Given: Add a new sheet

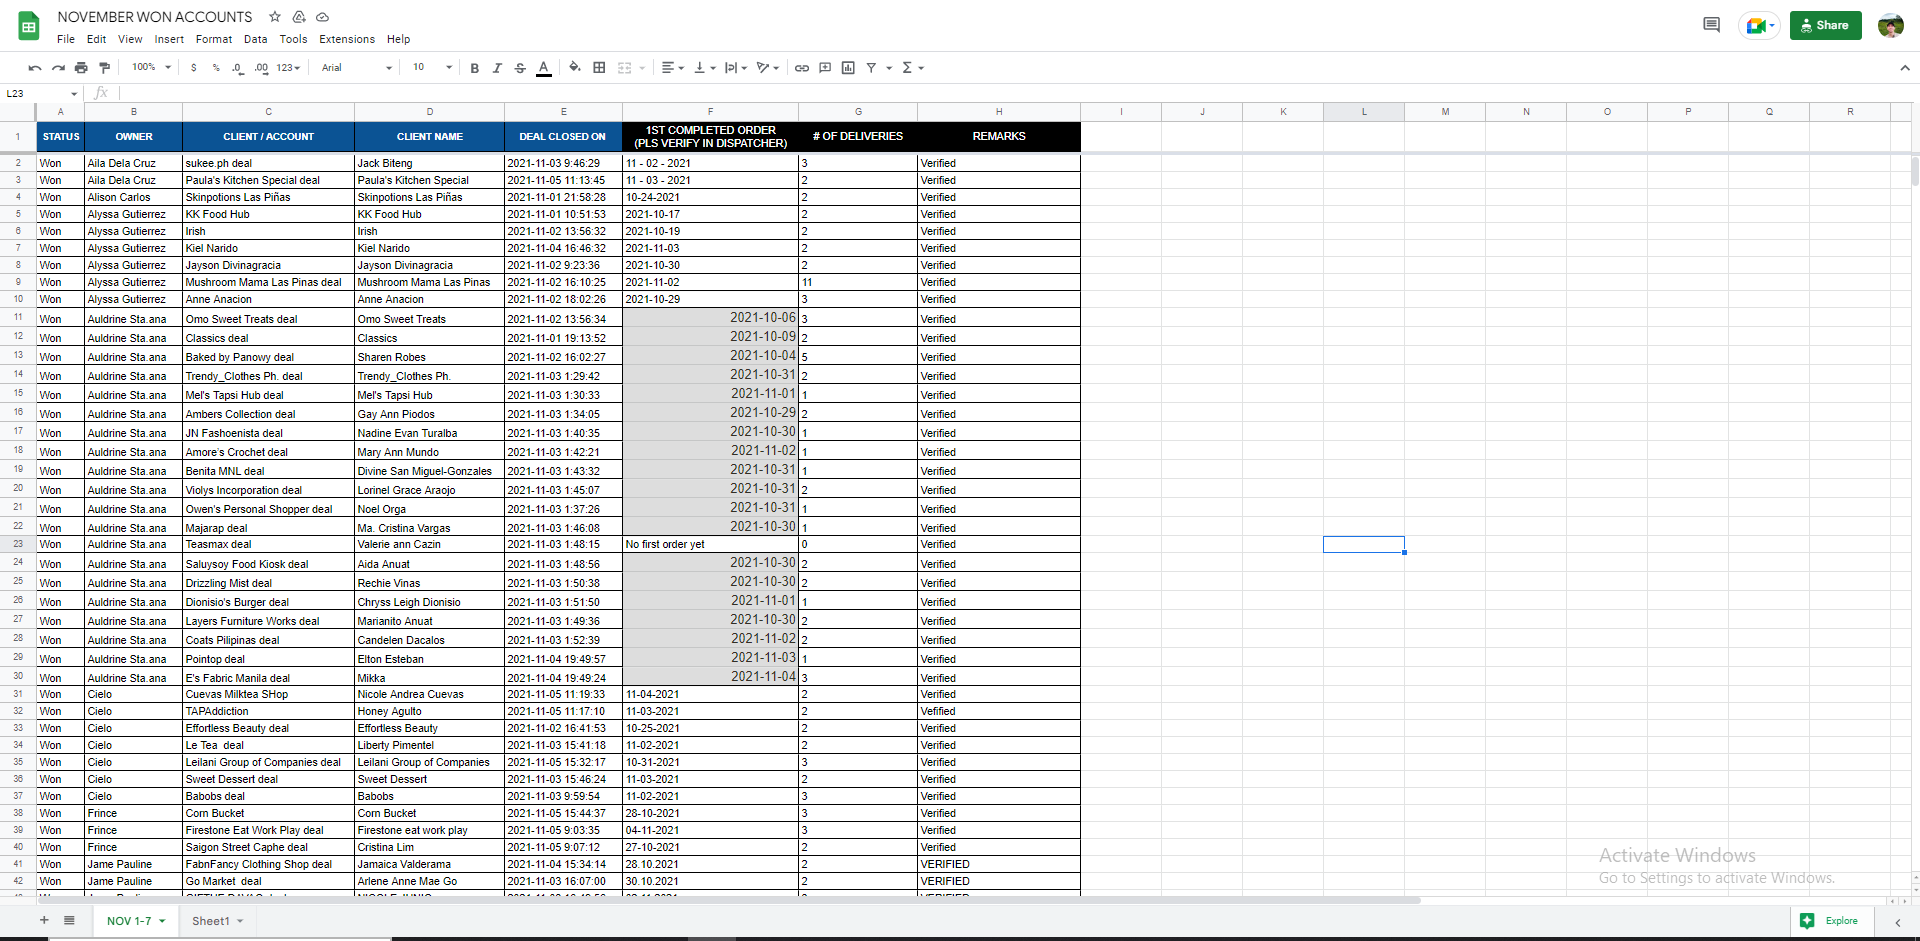Looking at the screenshot, I should click(44, 920).
